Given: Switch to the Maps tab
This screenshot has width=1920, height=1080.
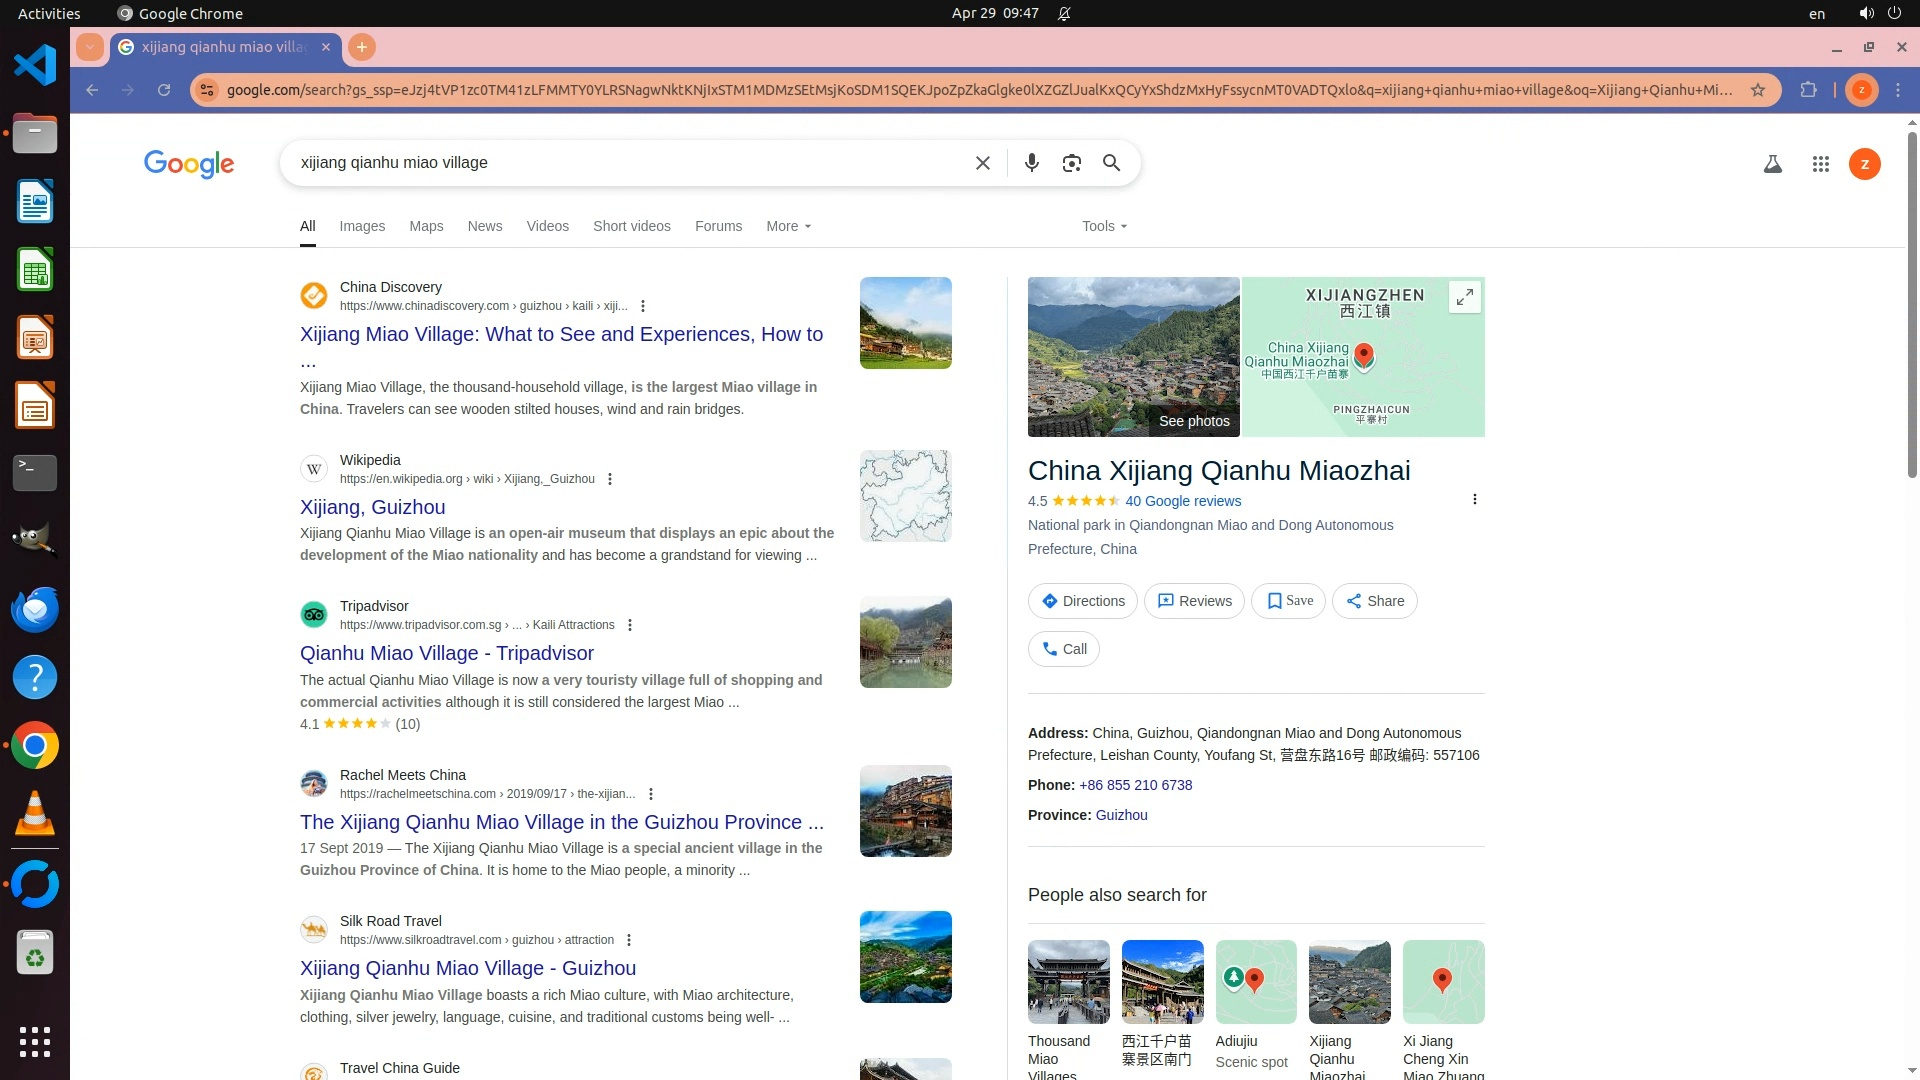Looking at the screenshot, I should pyautogui.click(x=426, y=226).
